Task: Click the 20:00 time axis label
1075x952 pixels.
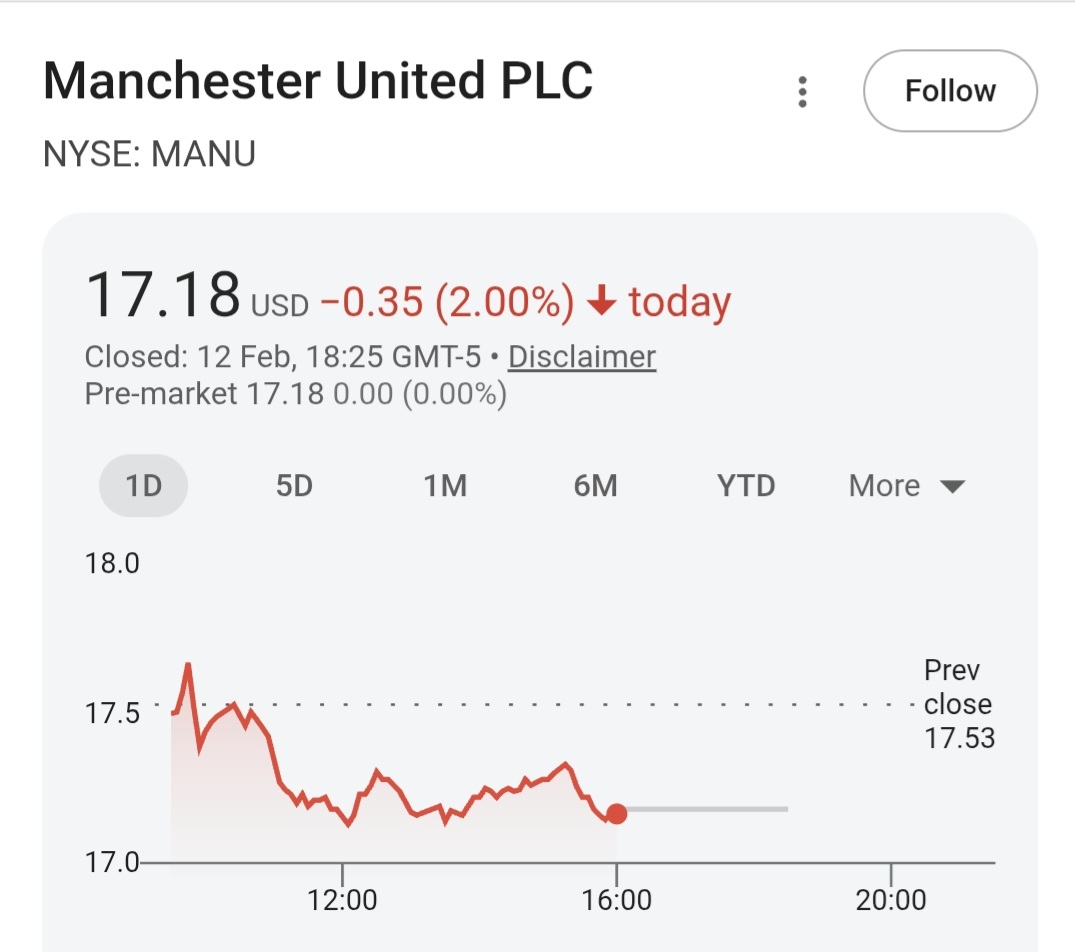Action: (x=891, y=900)
